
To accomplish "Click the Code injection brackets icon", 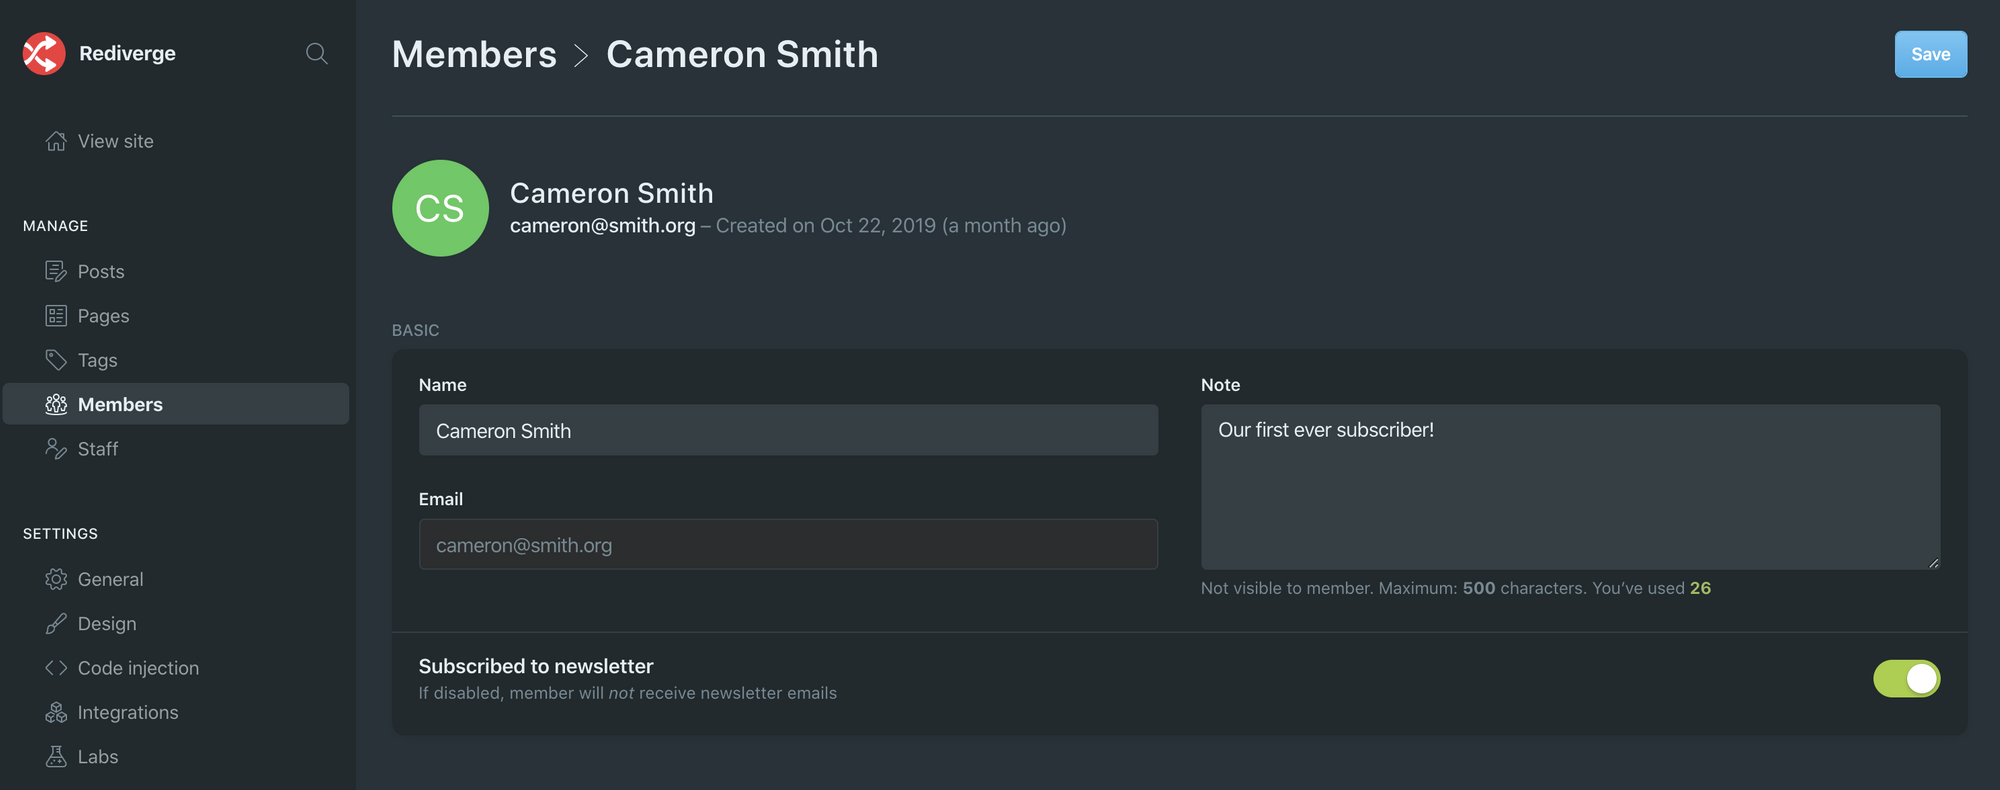I will [x=56, y=668].
